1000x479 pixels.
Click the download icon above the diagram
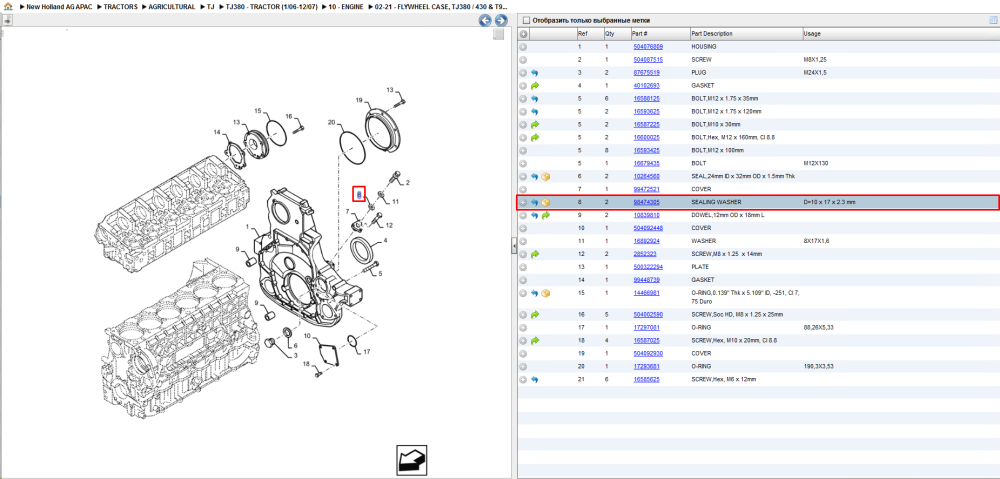pos(8,20)
